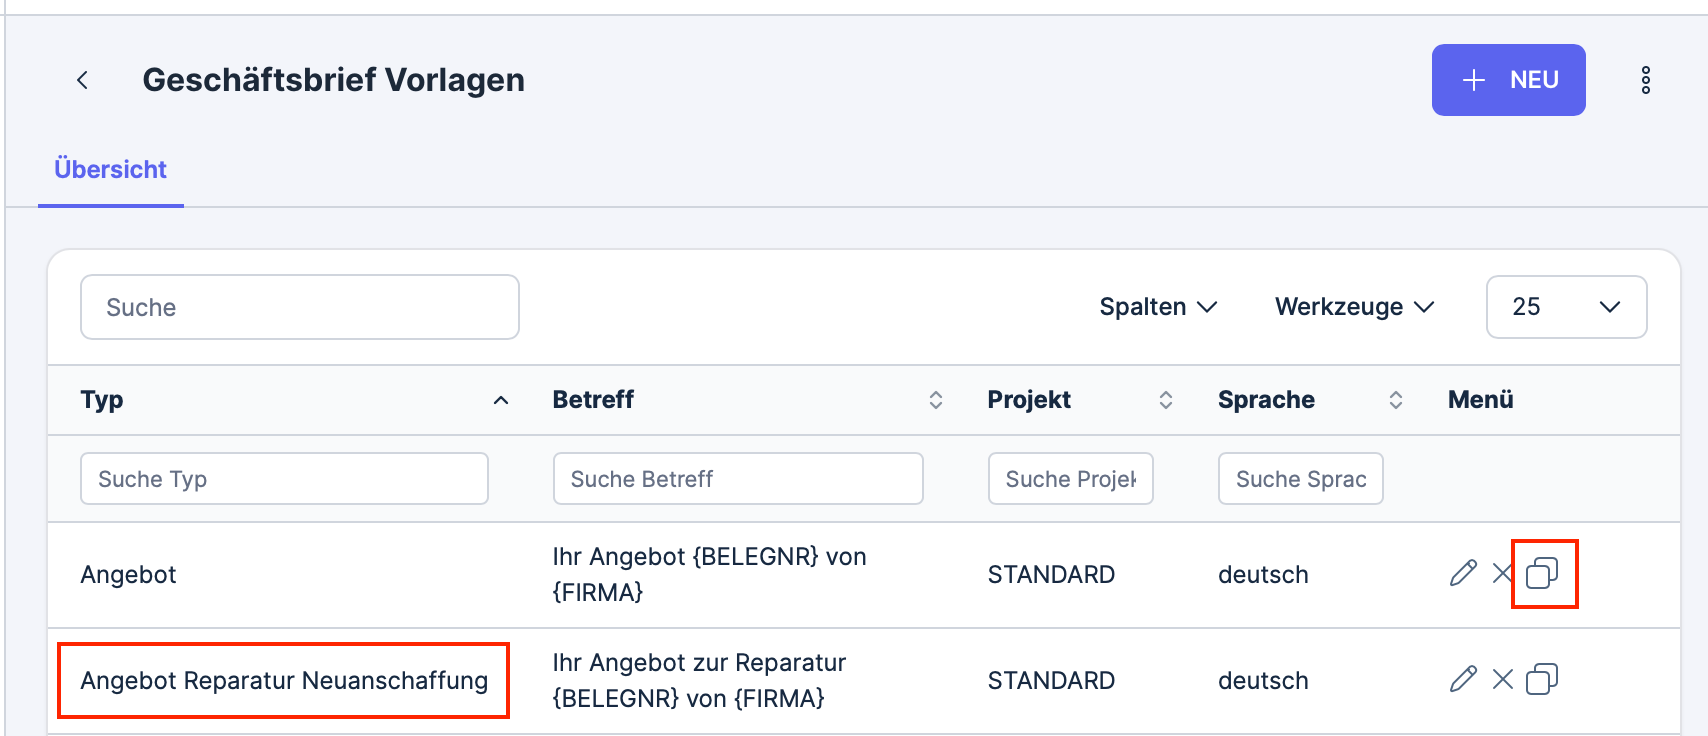
Task: Sort by the Sprache column
Action: tap(1396, 400)
